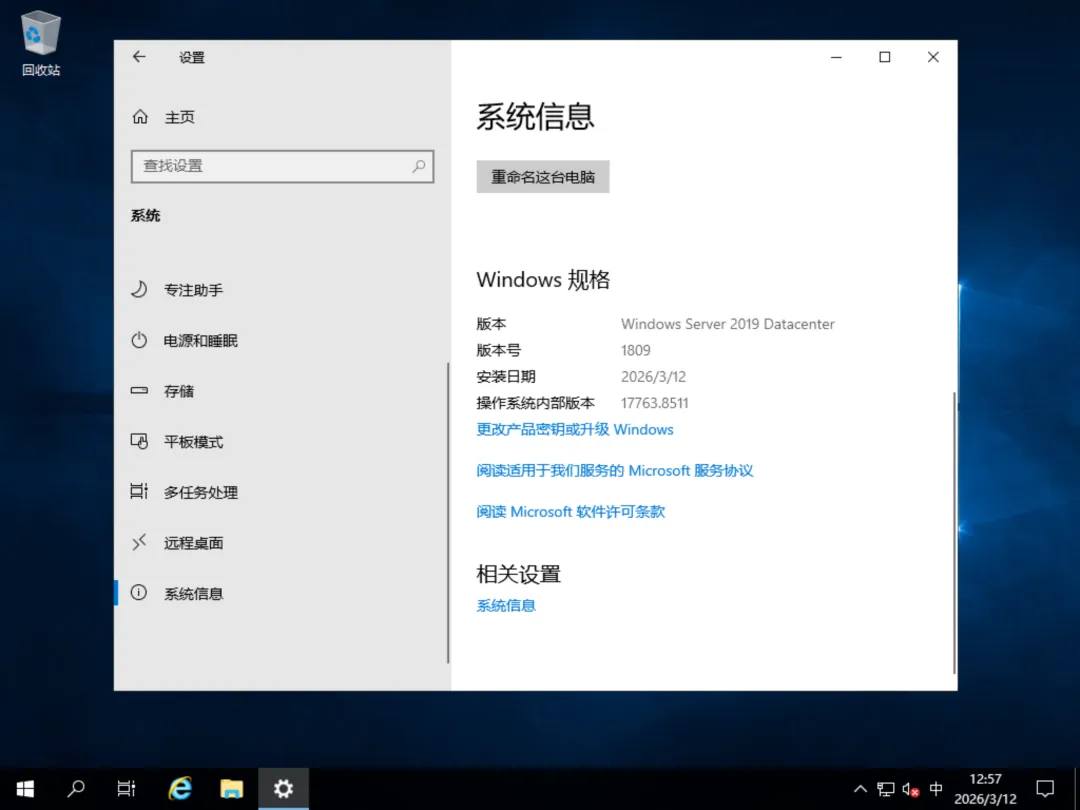Select the 远程桌面 icon
This screenshot has height=810, width=1080.
click(139, 543)
